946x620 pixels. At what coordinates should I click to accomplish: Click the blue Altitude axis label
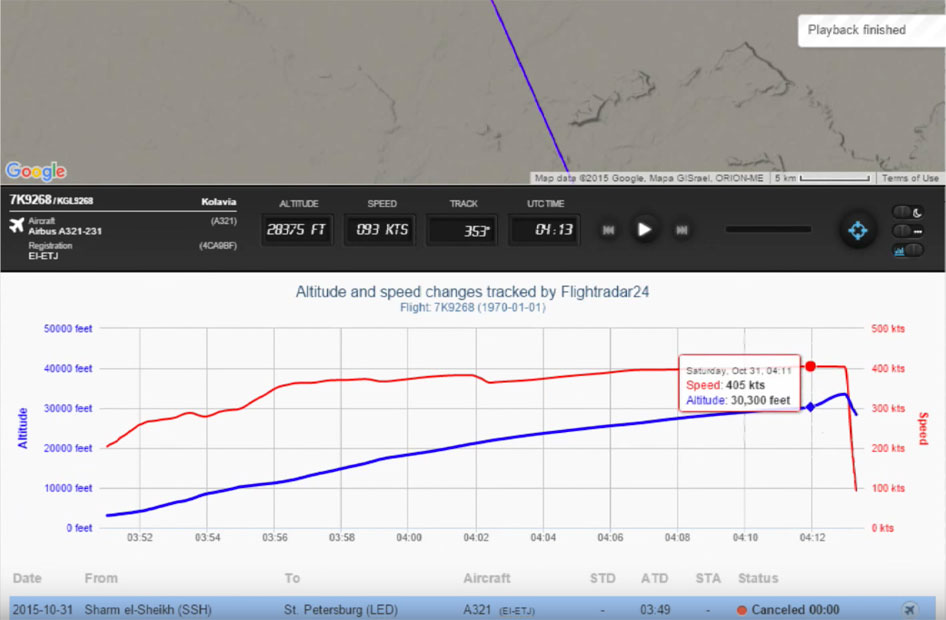[x=23, y=428]
